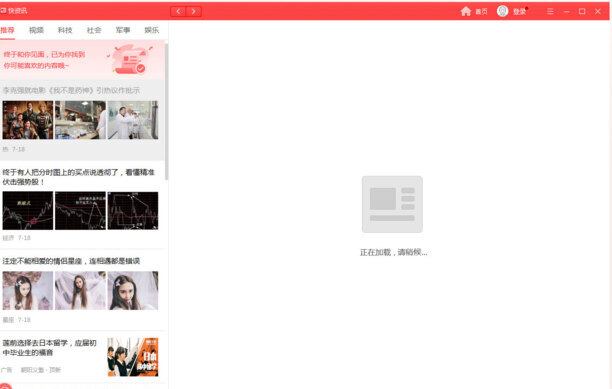Minimize the 快资讯 window
This screenshot has height=389, width=612.
(x=566, y=12)
